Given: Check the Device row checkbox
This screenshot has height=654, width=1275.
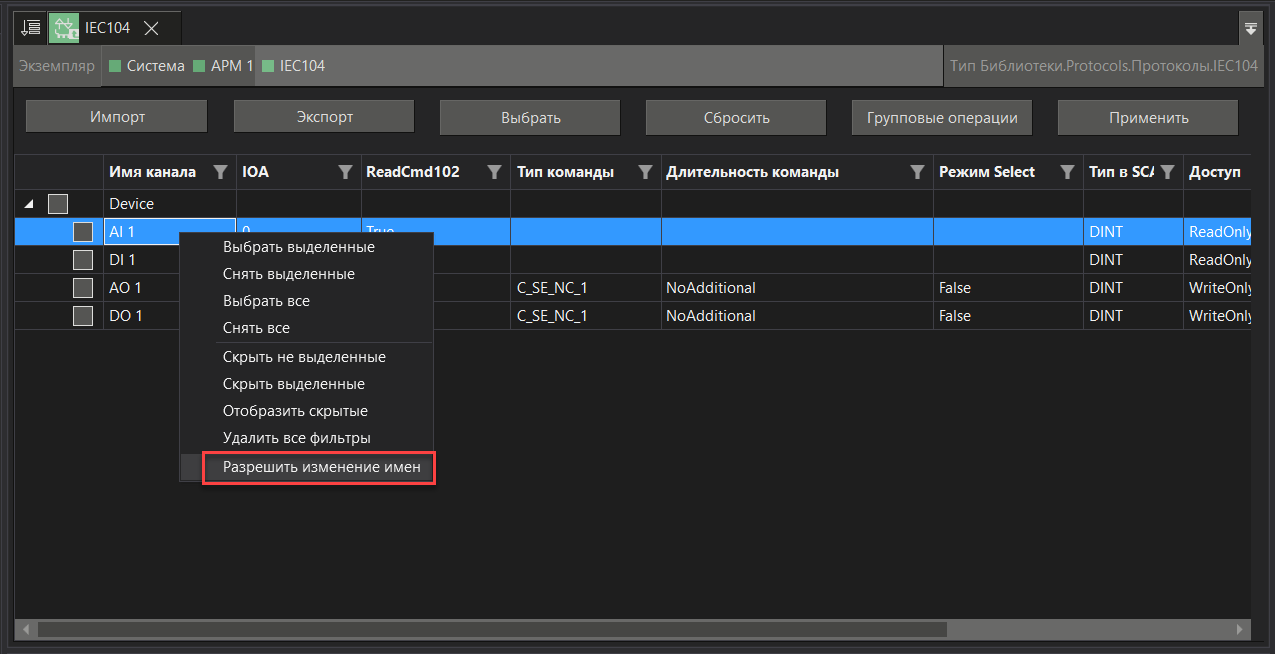Looking at the screenshot, I should pyautogui.click(x=58, y=204).
